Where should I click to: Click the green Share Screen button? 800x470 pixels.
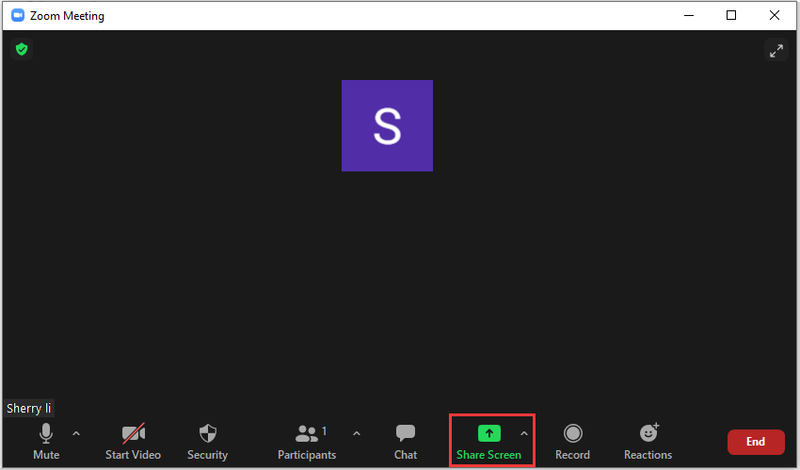(489, 441)
